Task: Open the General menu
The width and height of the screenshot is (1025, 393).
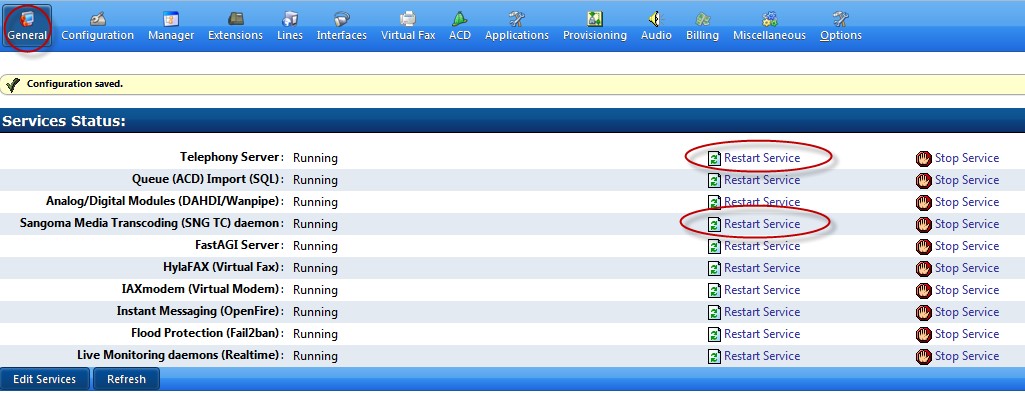Action: [x=27, y=27]
